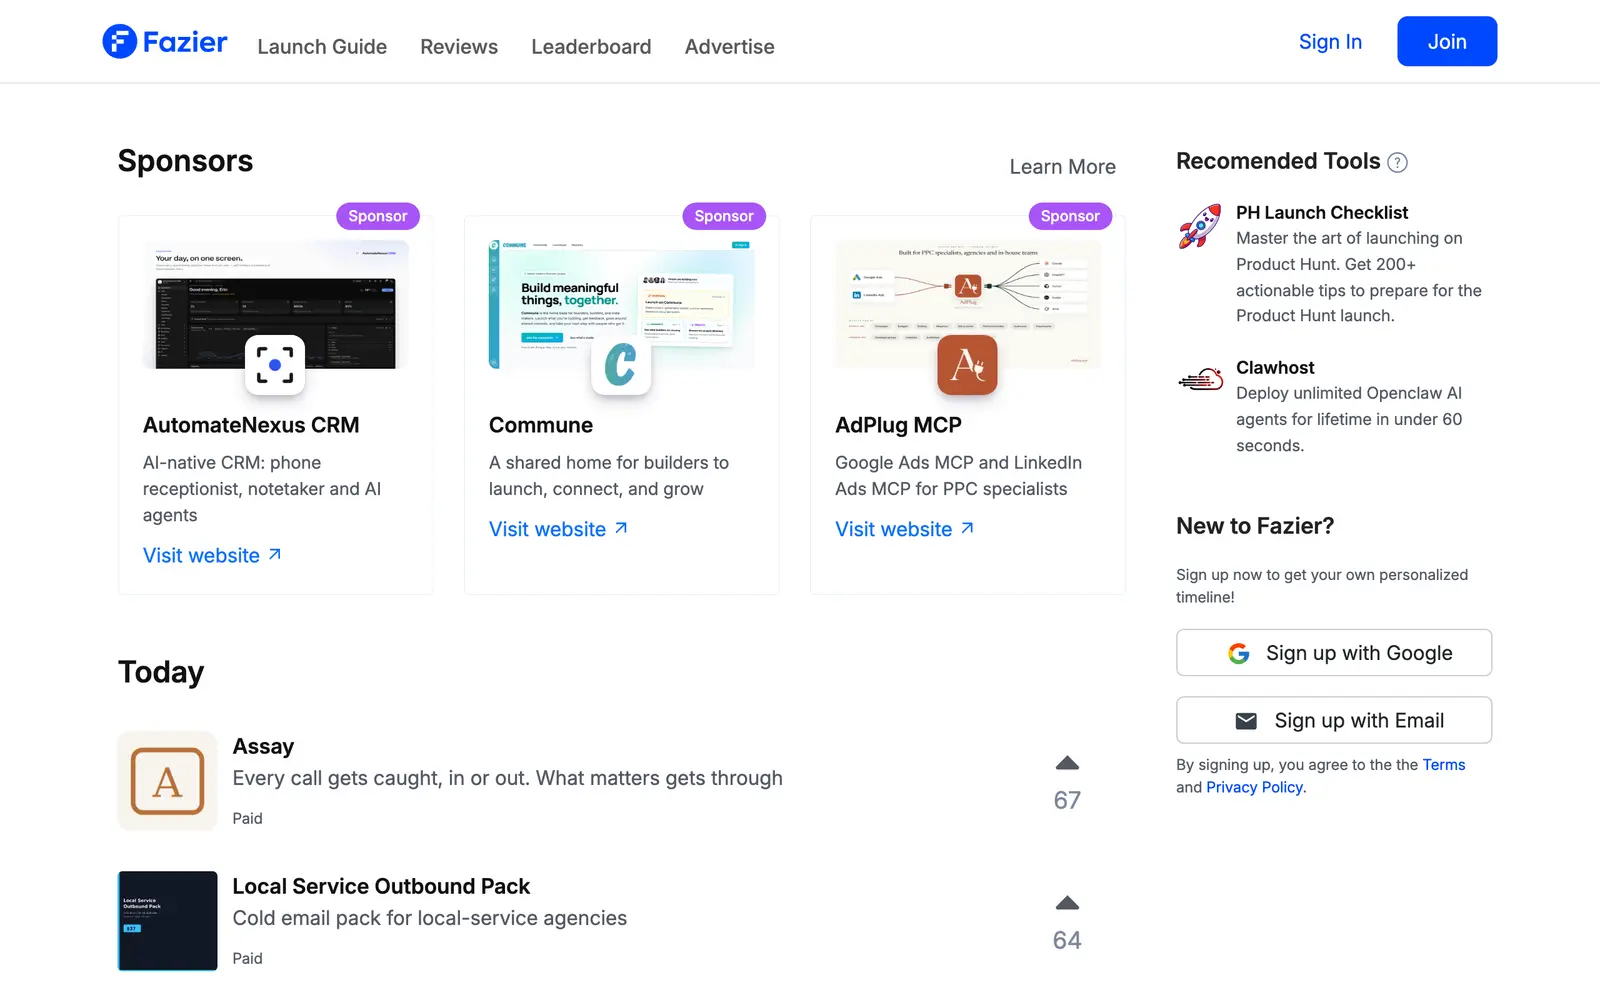Click the envelope icon in email signup

1246,721
